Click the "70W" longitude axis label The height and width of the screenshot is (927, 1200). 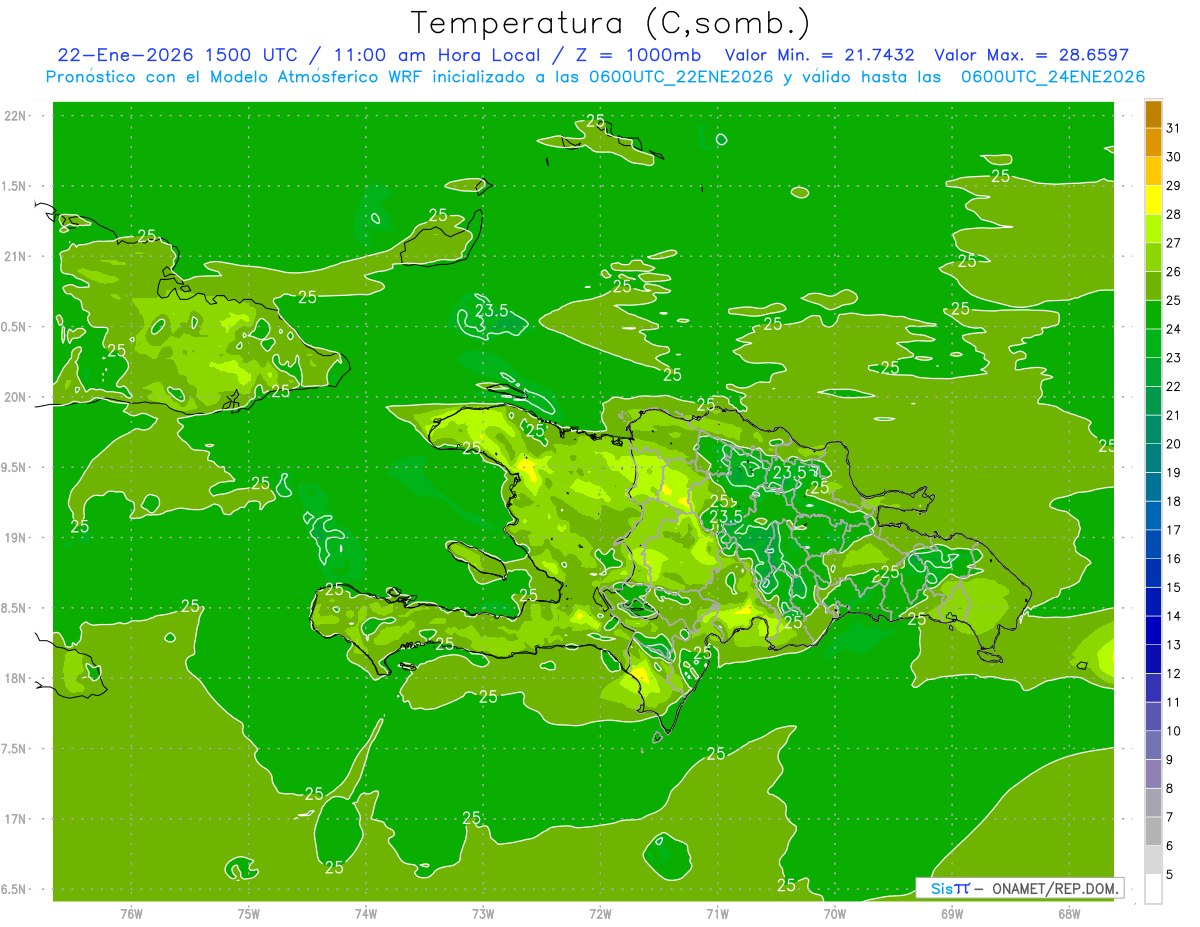(835, 914)
